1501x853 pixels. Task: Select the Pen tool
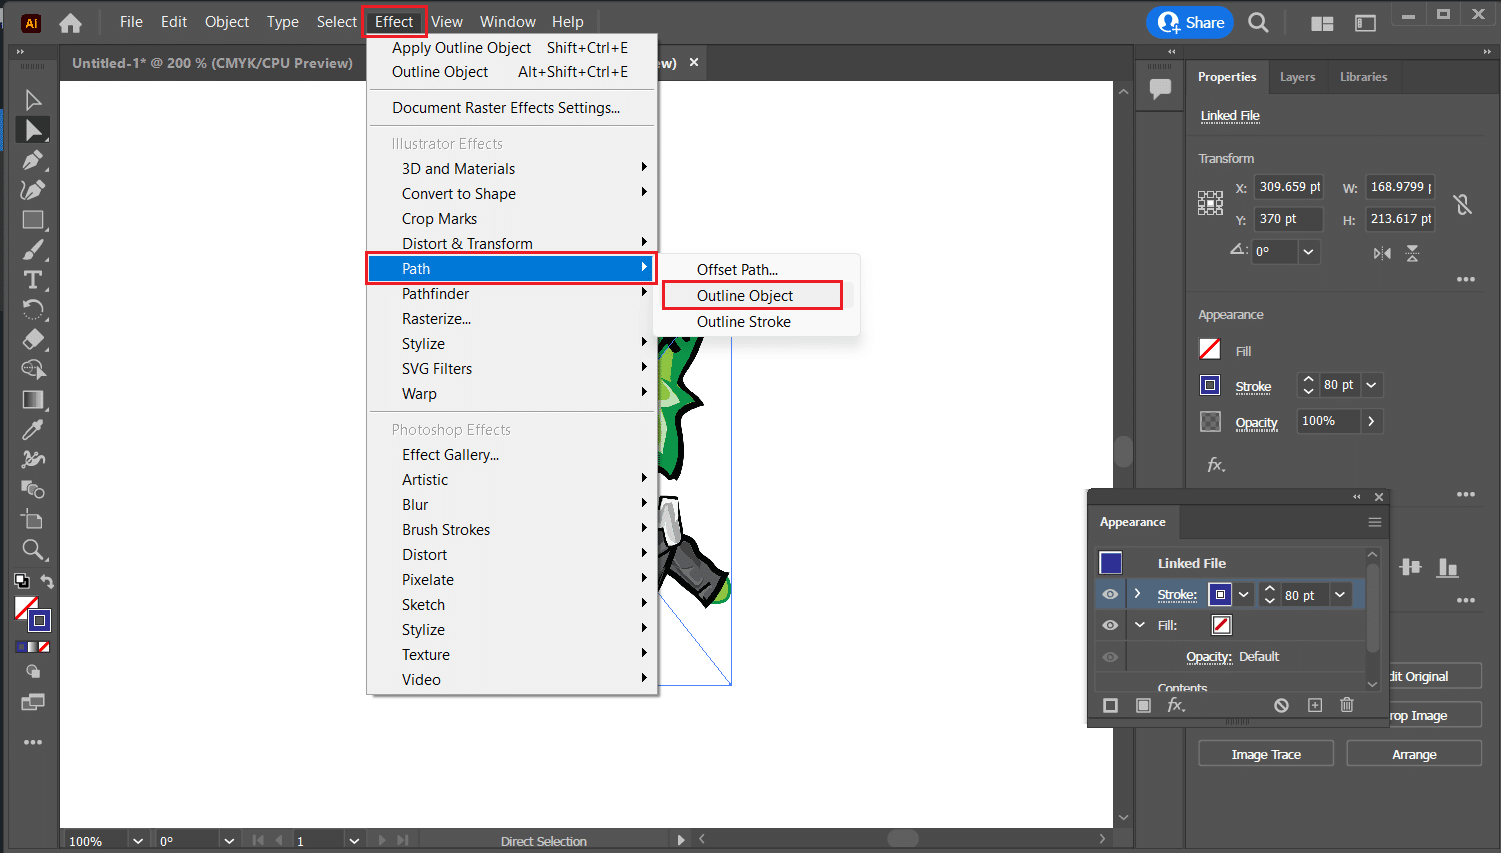[x=33, y=160]
